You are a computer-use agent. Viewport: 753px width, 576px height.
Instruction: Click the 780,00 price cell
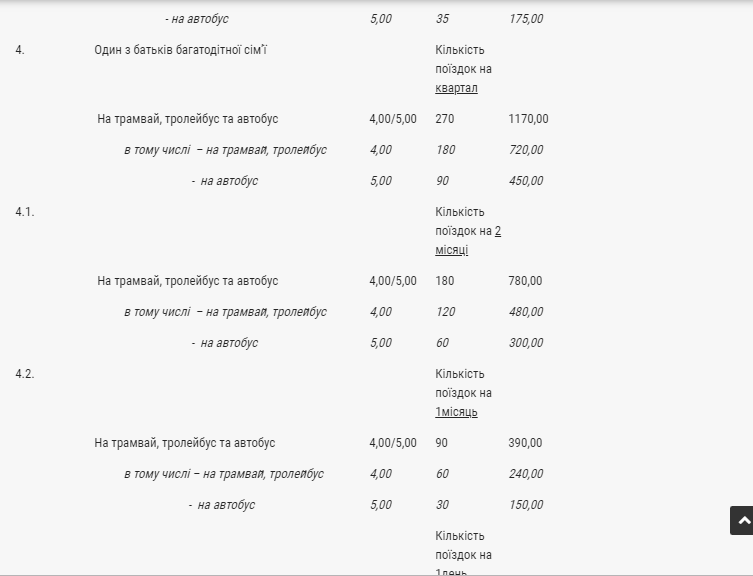coord(525,281)
